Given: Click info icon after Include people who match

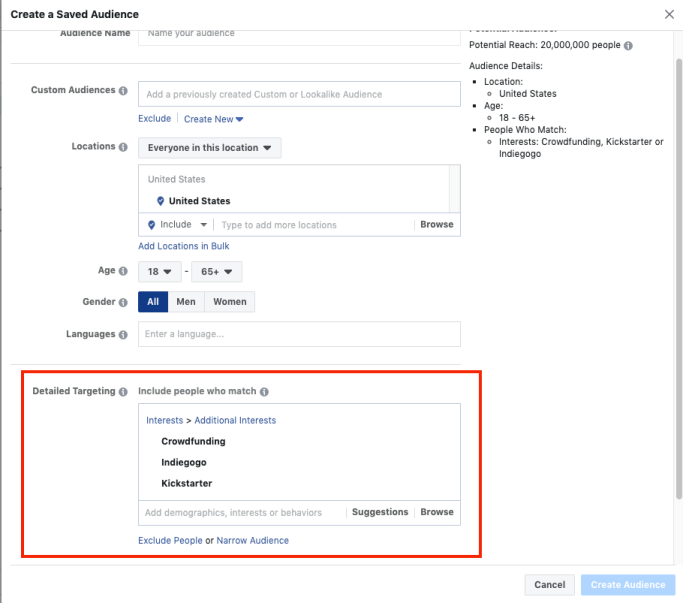Looking at the screenshot, I should [x=264, y=391].
